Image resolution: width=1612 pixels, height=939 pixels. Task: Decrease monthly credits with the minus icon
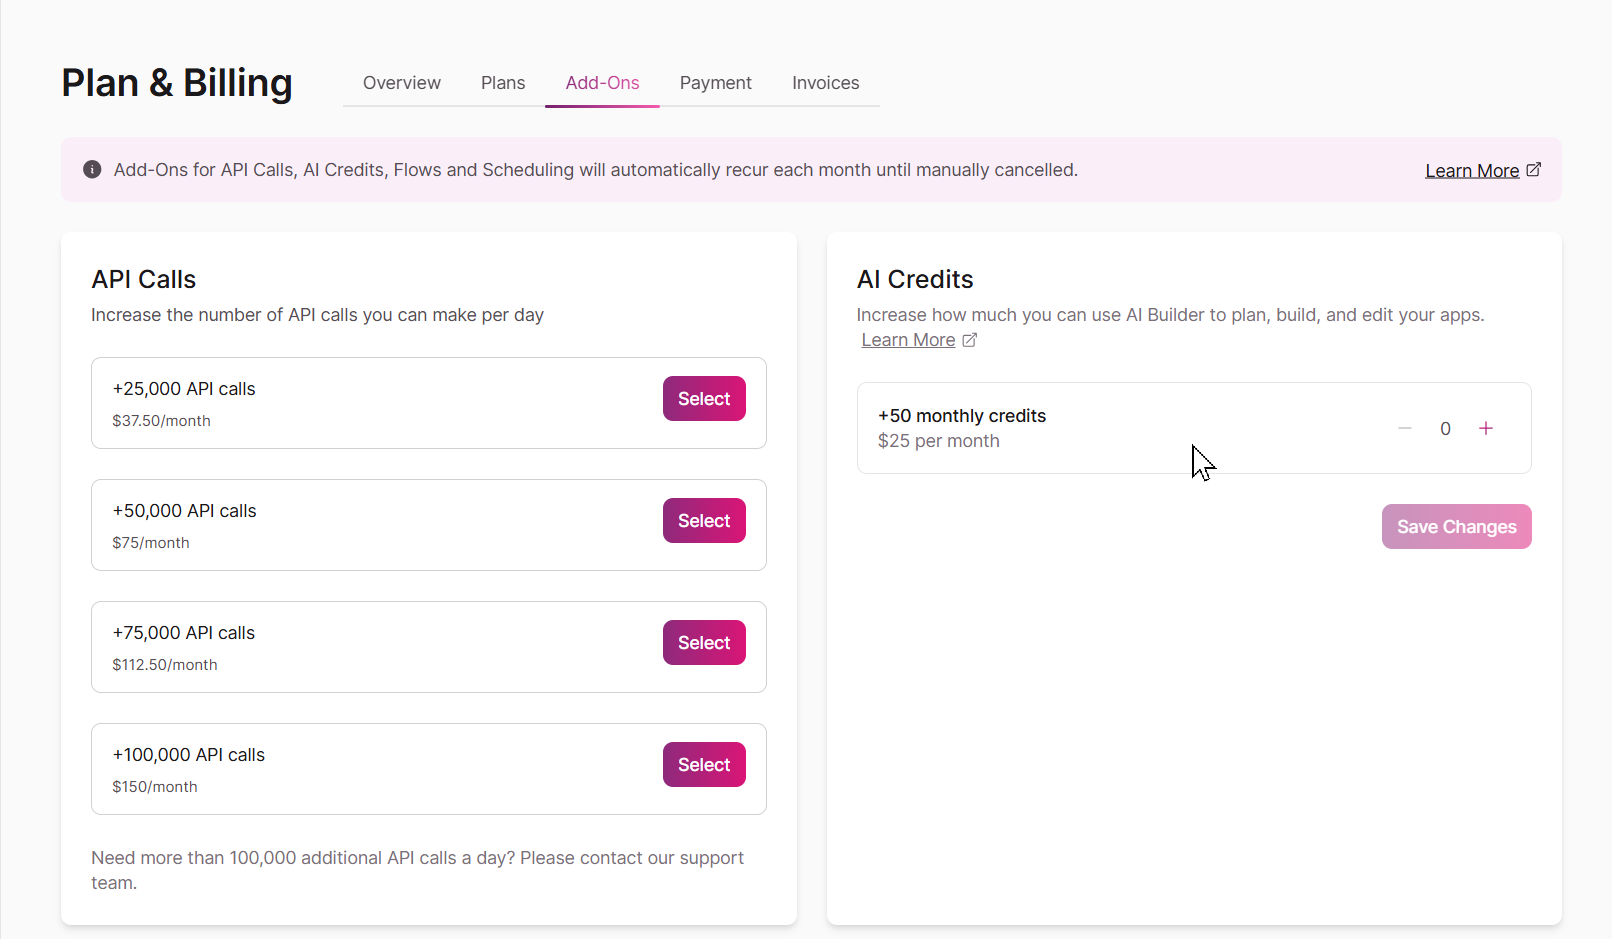click(x=1405, y=428)
